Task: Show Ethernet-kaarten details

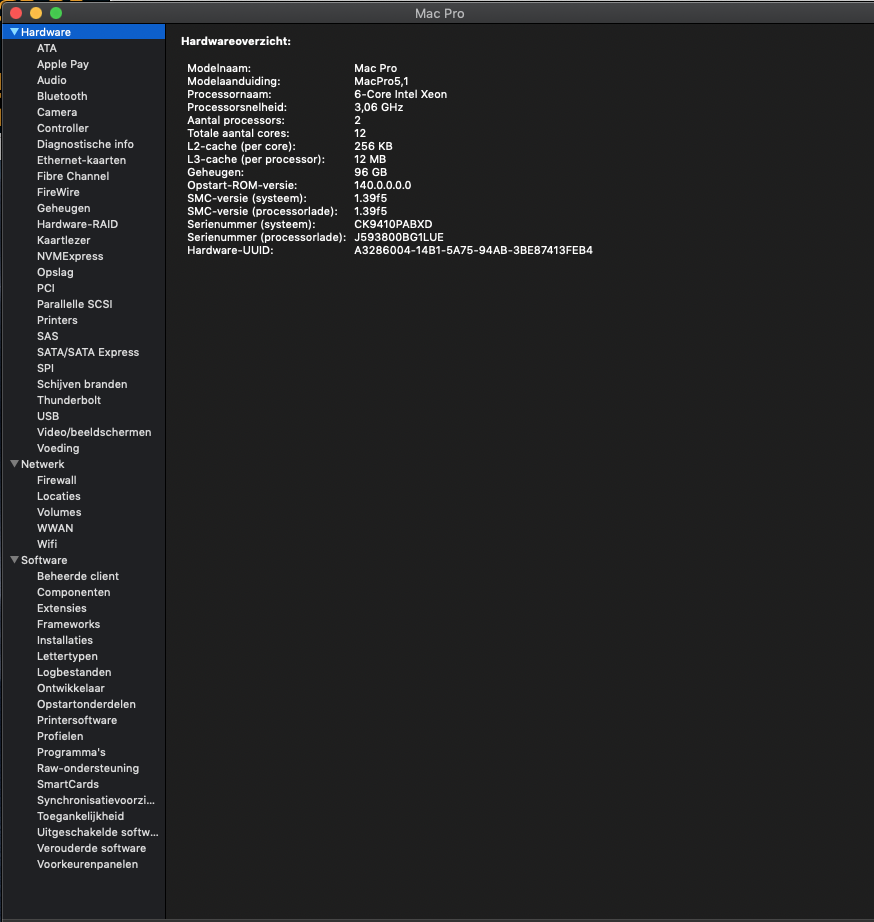Action: (x=81, y=160)
